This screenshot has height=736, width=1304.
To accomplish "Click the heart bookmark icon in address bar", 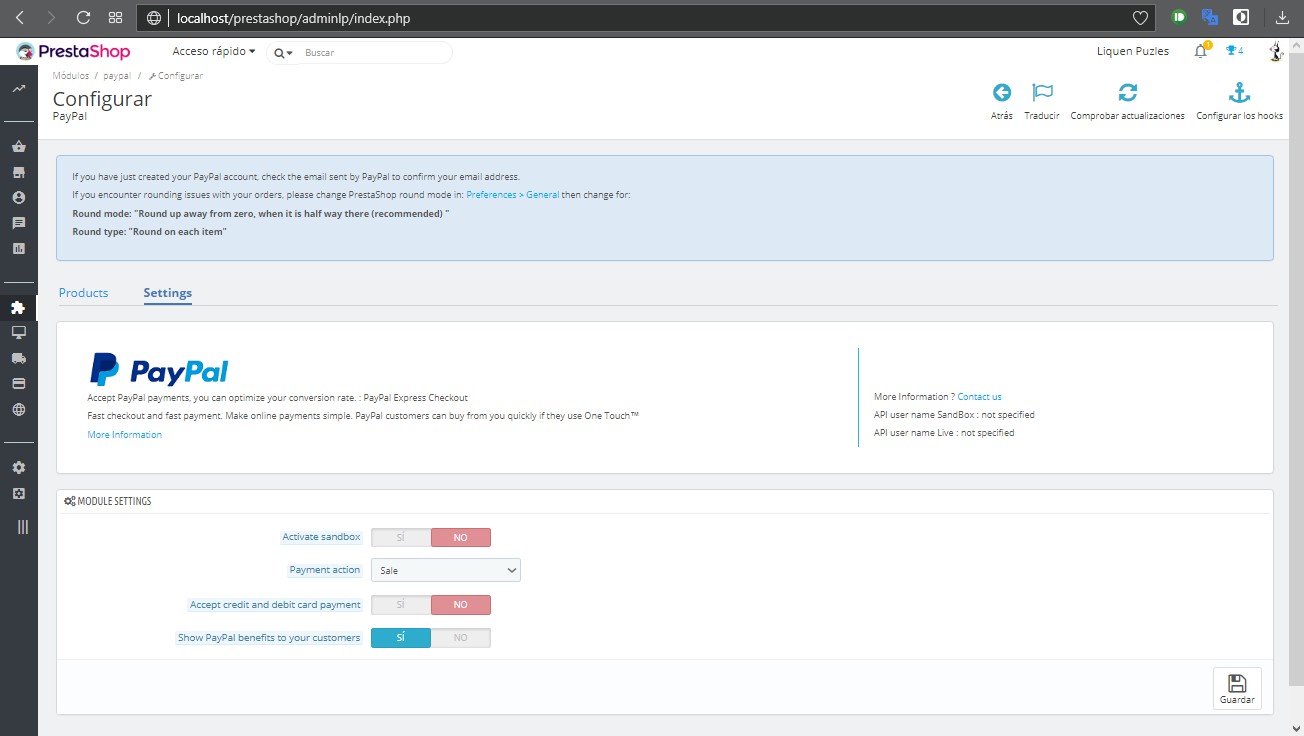I will (1140, 18).
